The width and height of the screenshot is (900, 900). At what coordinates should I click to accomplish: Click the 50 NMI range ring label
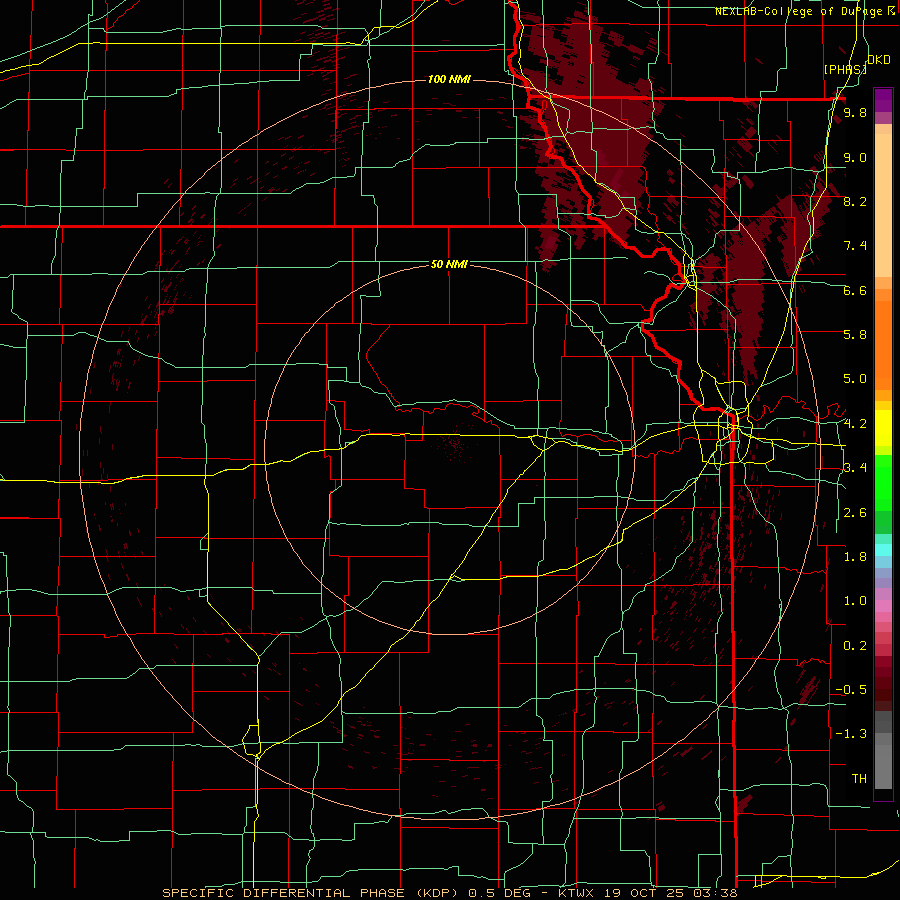449,264
